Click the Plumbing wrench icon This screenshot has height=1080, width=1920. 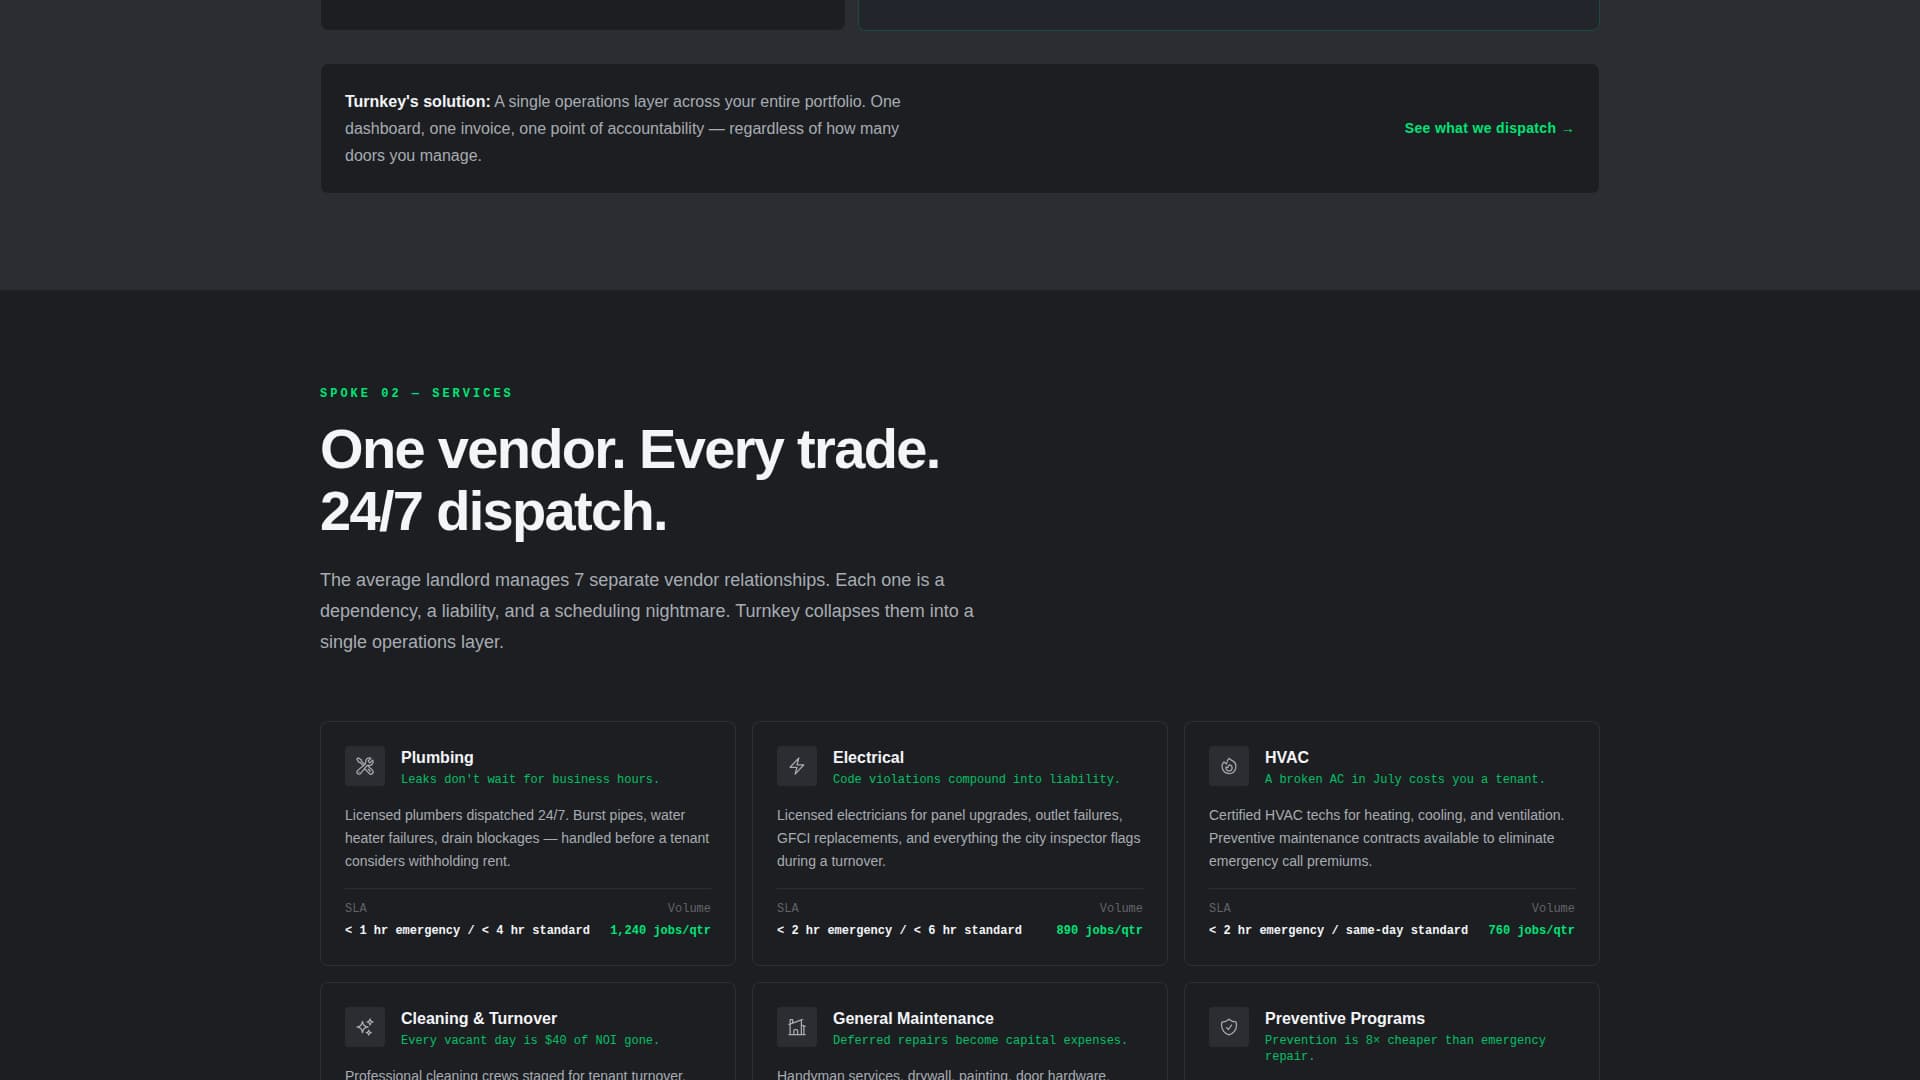coord(365,766)
